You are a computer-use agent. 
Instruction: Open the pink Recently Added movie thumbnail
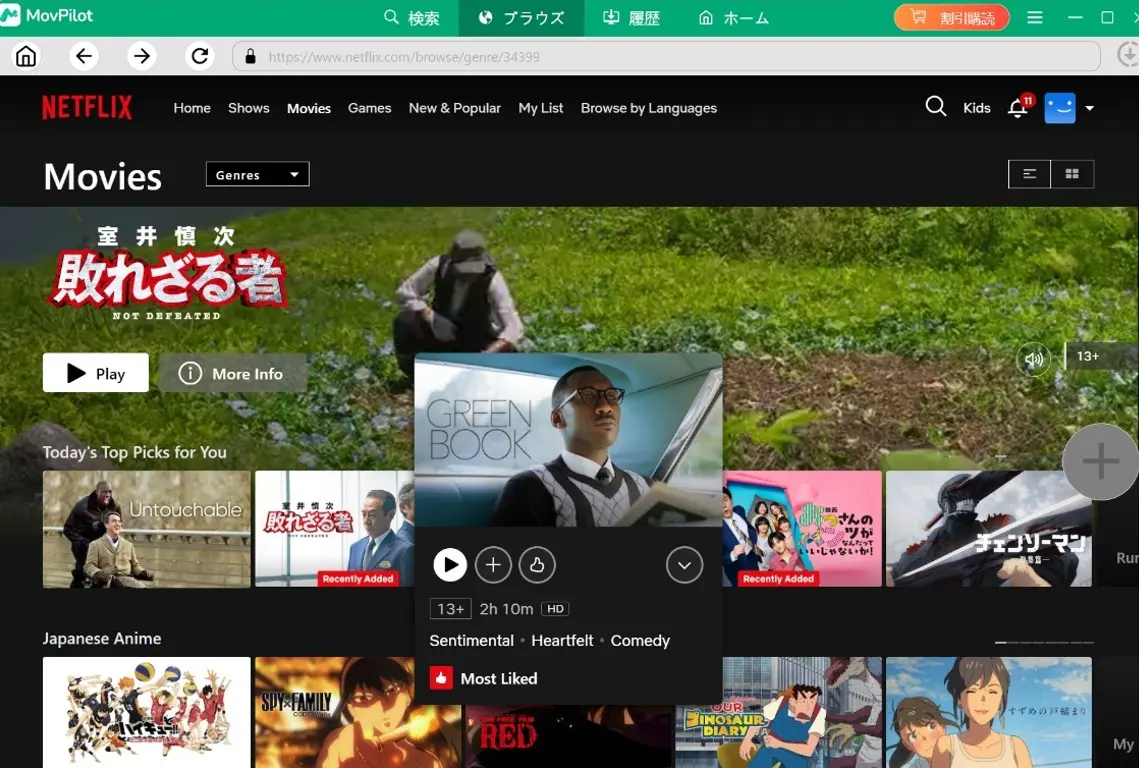pos(803,529)
